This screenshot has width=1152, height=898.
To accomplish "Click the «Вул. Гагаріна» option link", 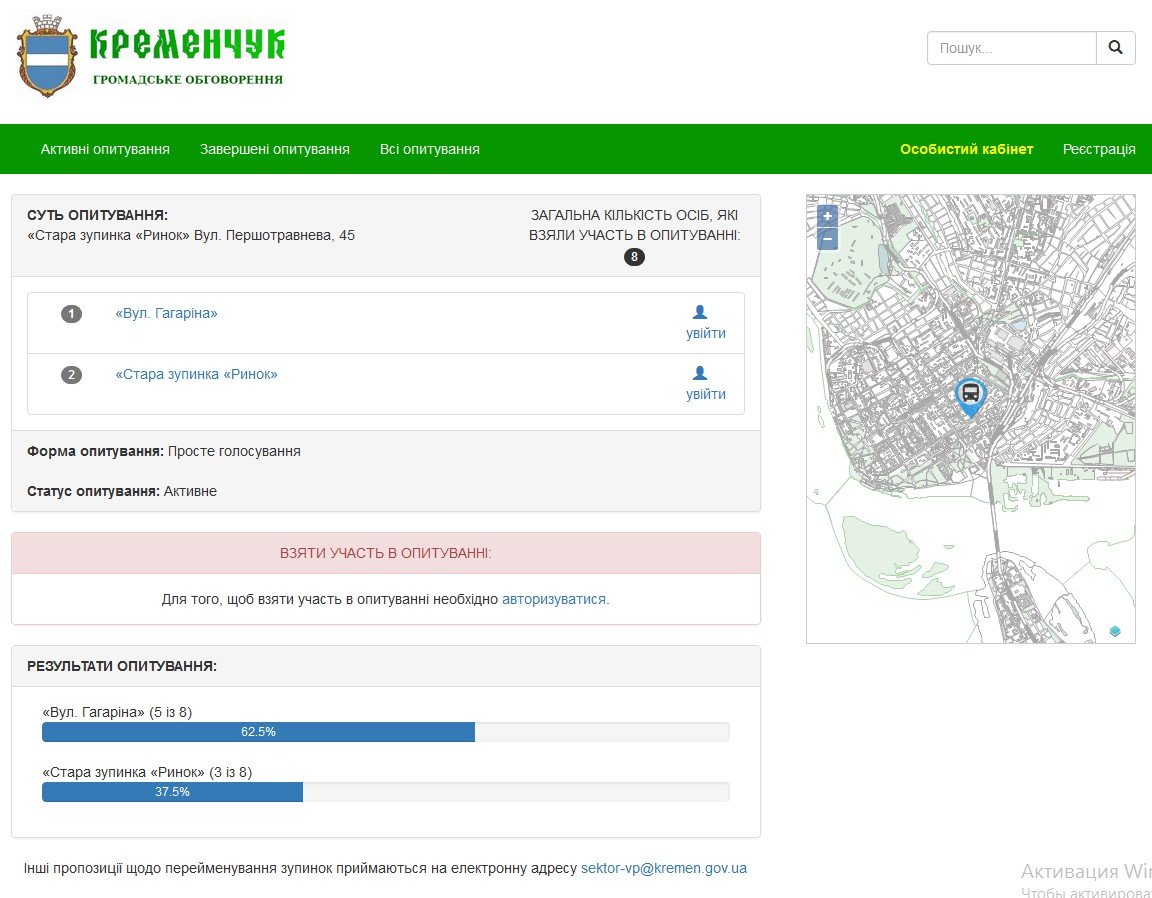I will 166,313.
